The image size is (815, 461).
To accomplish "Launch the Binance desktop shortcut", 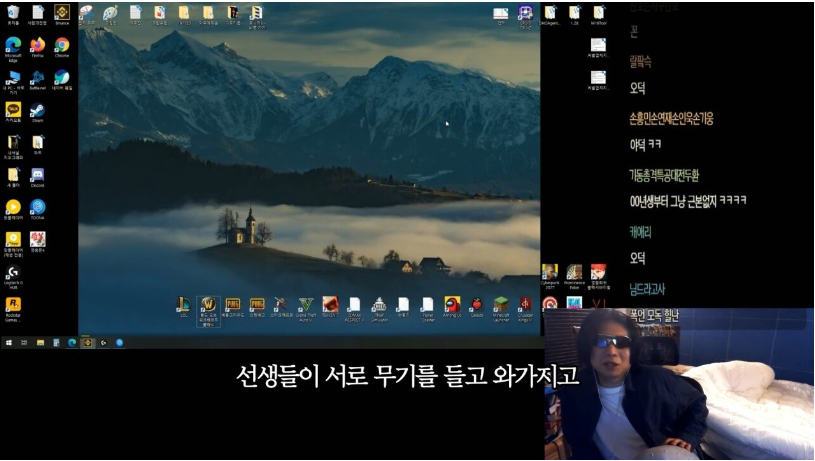I will pyautogui.click(x=62, y=15).
